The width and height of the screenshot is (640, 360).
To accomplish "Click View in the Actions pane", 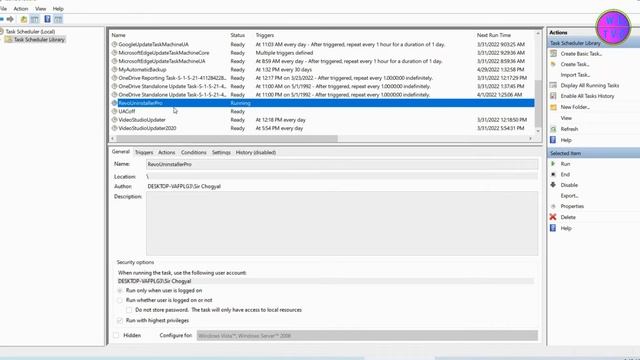I will coord(566,118).
